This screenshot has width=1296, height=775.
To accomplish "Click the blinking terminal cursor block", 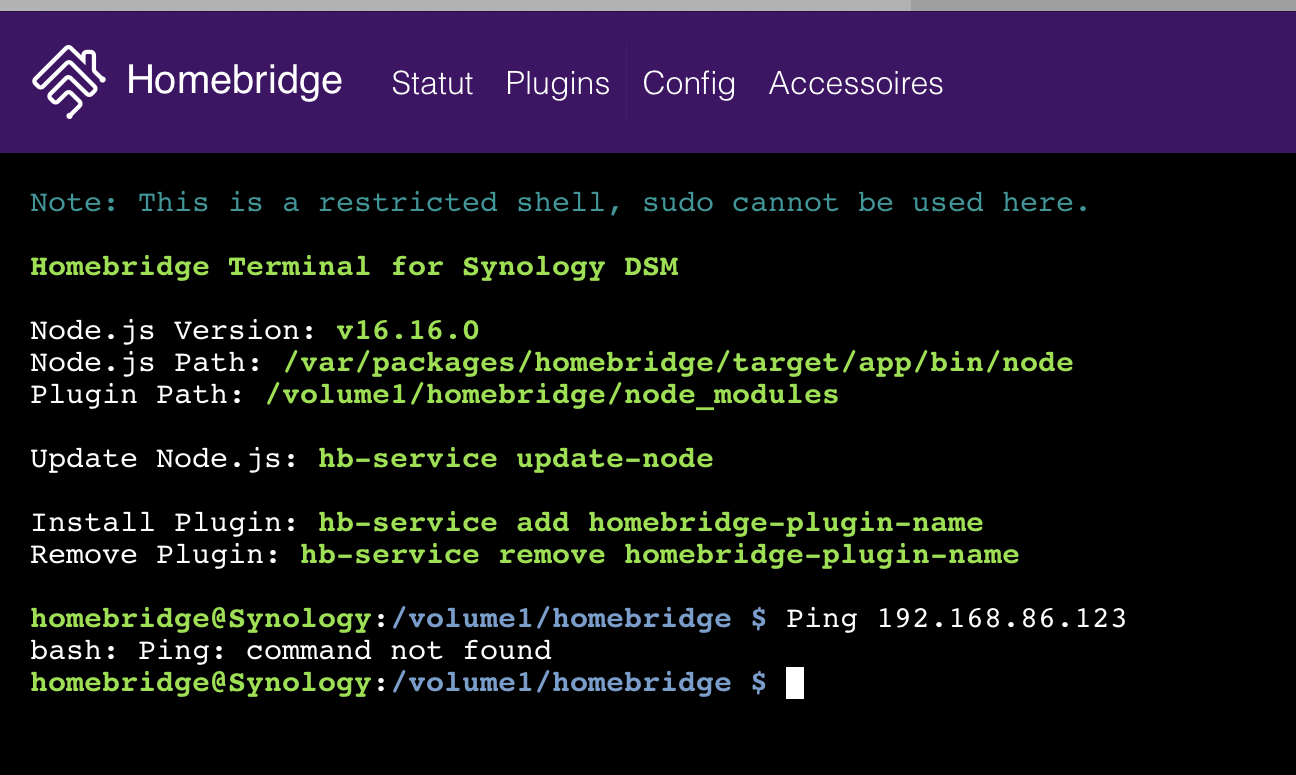I will coord(796,683).
